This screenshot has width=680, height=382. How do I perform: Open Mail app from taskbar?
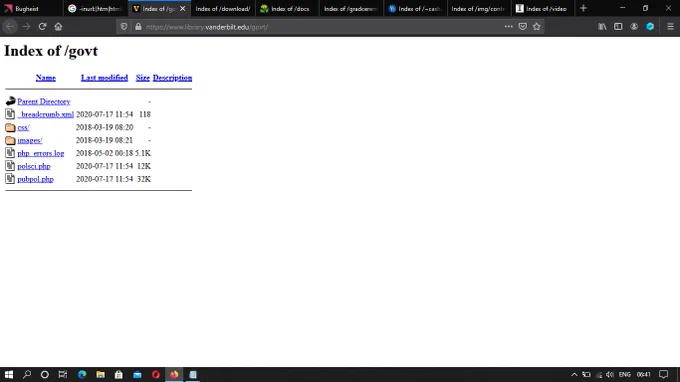[137, 374]
